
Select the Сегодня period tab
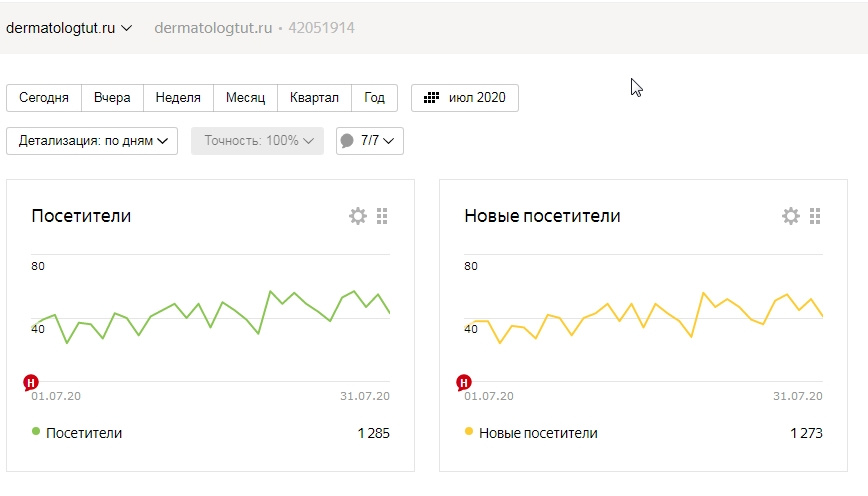tap(44, 98)
